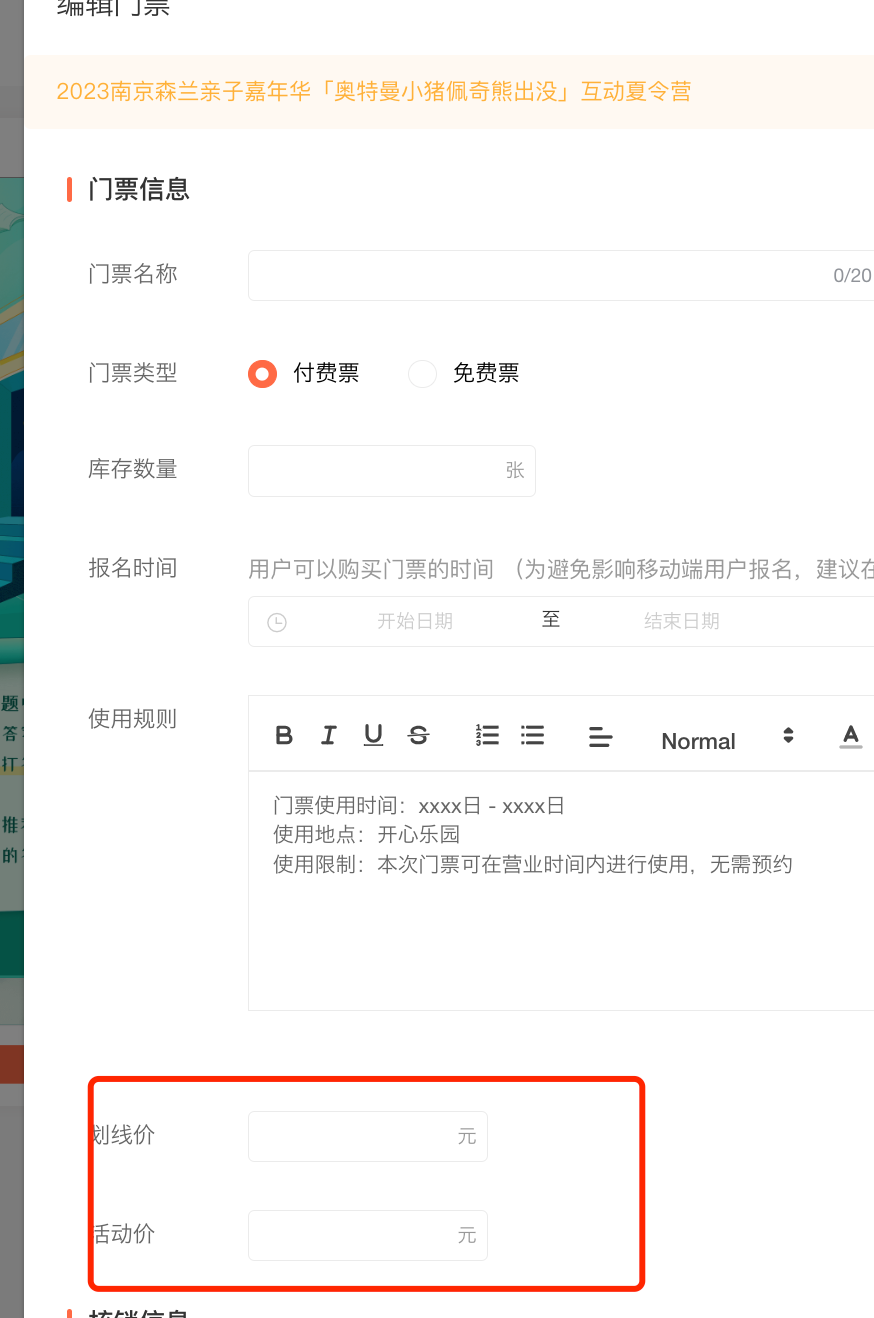The width and height of the screenshot is (874, 1318).
Task: Focus the 库存数量 input box
Action: pos(378,471)
